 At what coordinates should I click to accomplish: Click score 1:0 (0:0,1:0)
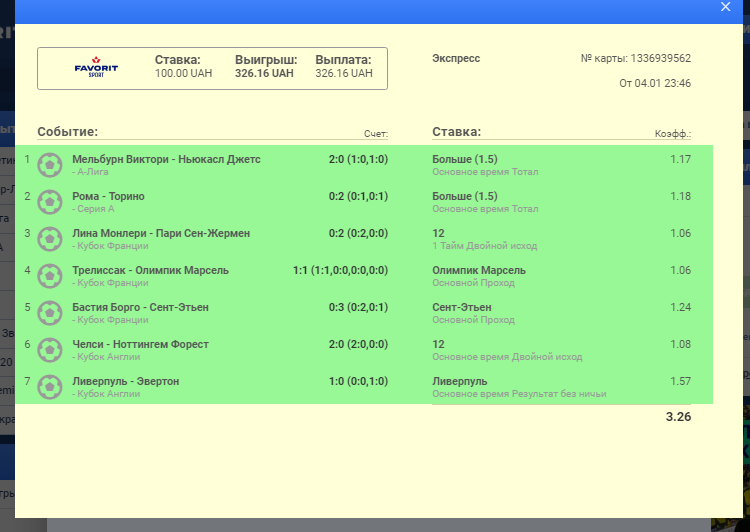click(x=358, y=381)
